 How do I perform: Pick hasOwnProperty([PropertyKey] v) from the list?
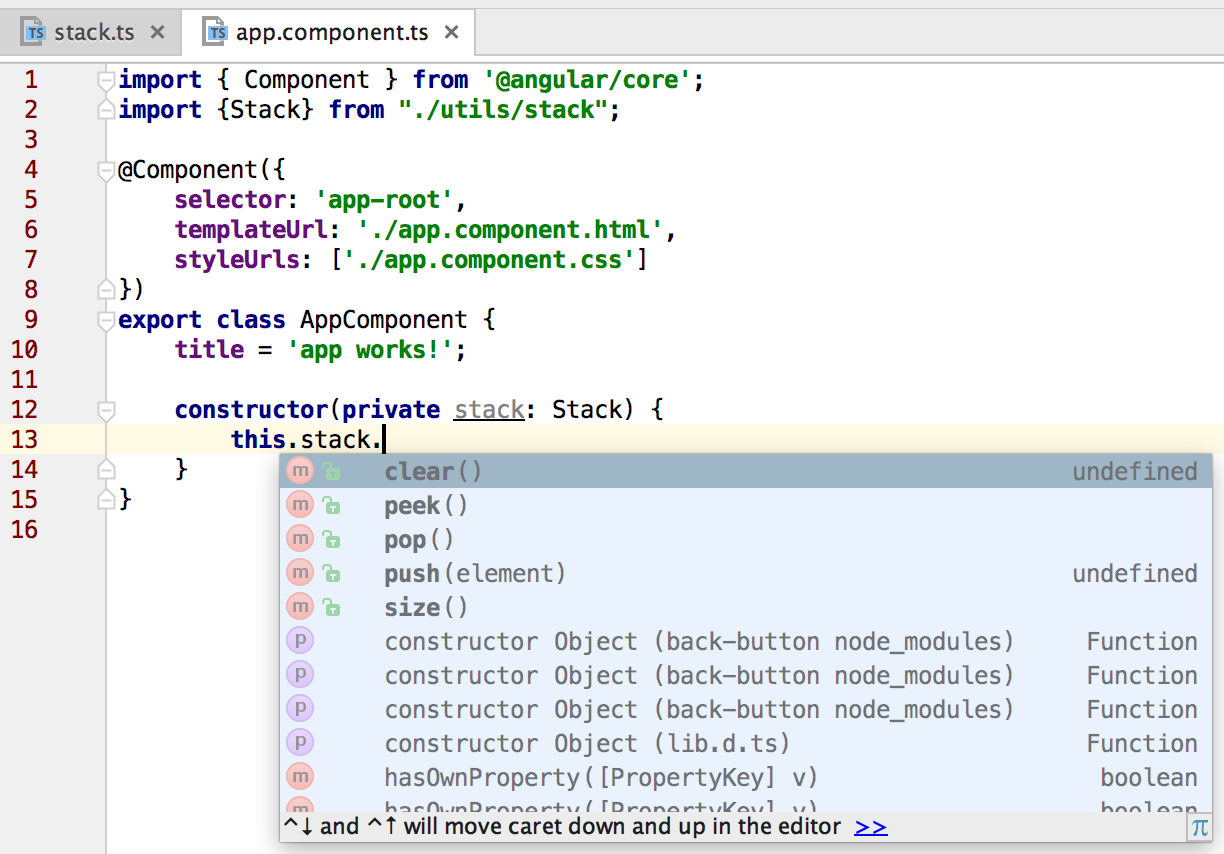[x=601, y=778]
